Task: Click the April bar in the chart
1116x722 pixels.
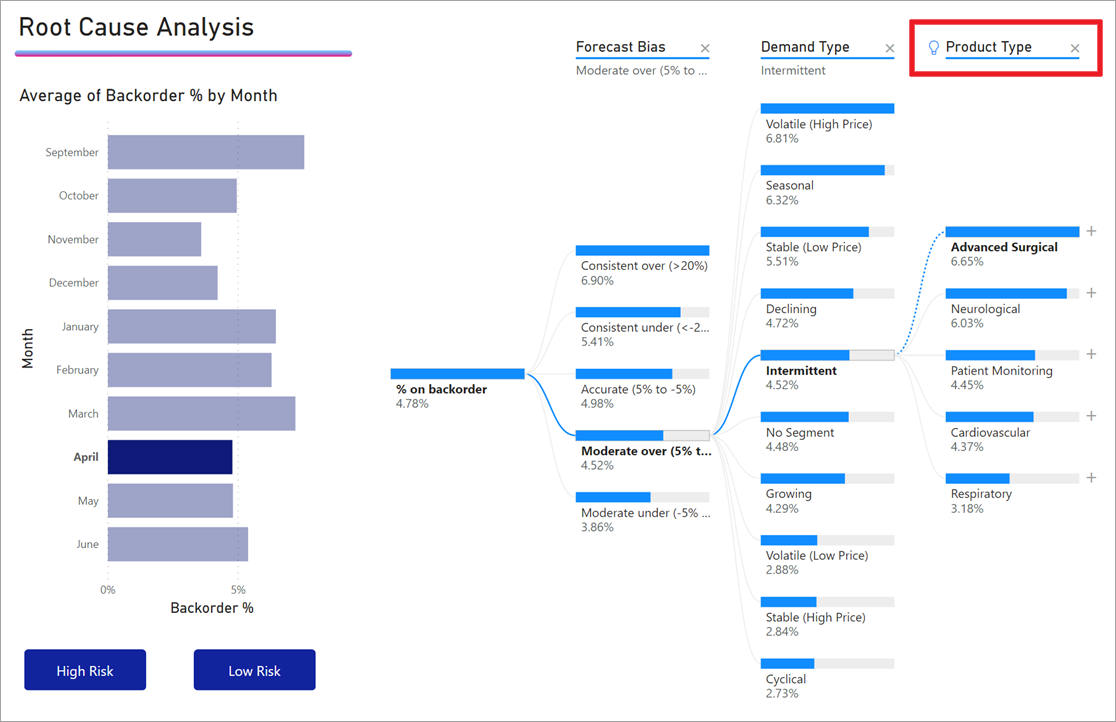Action: pyautogui.click(x=170, y=456)
